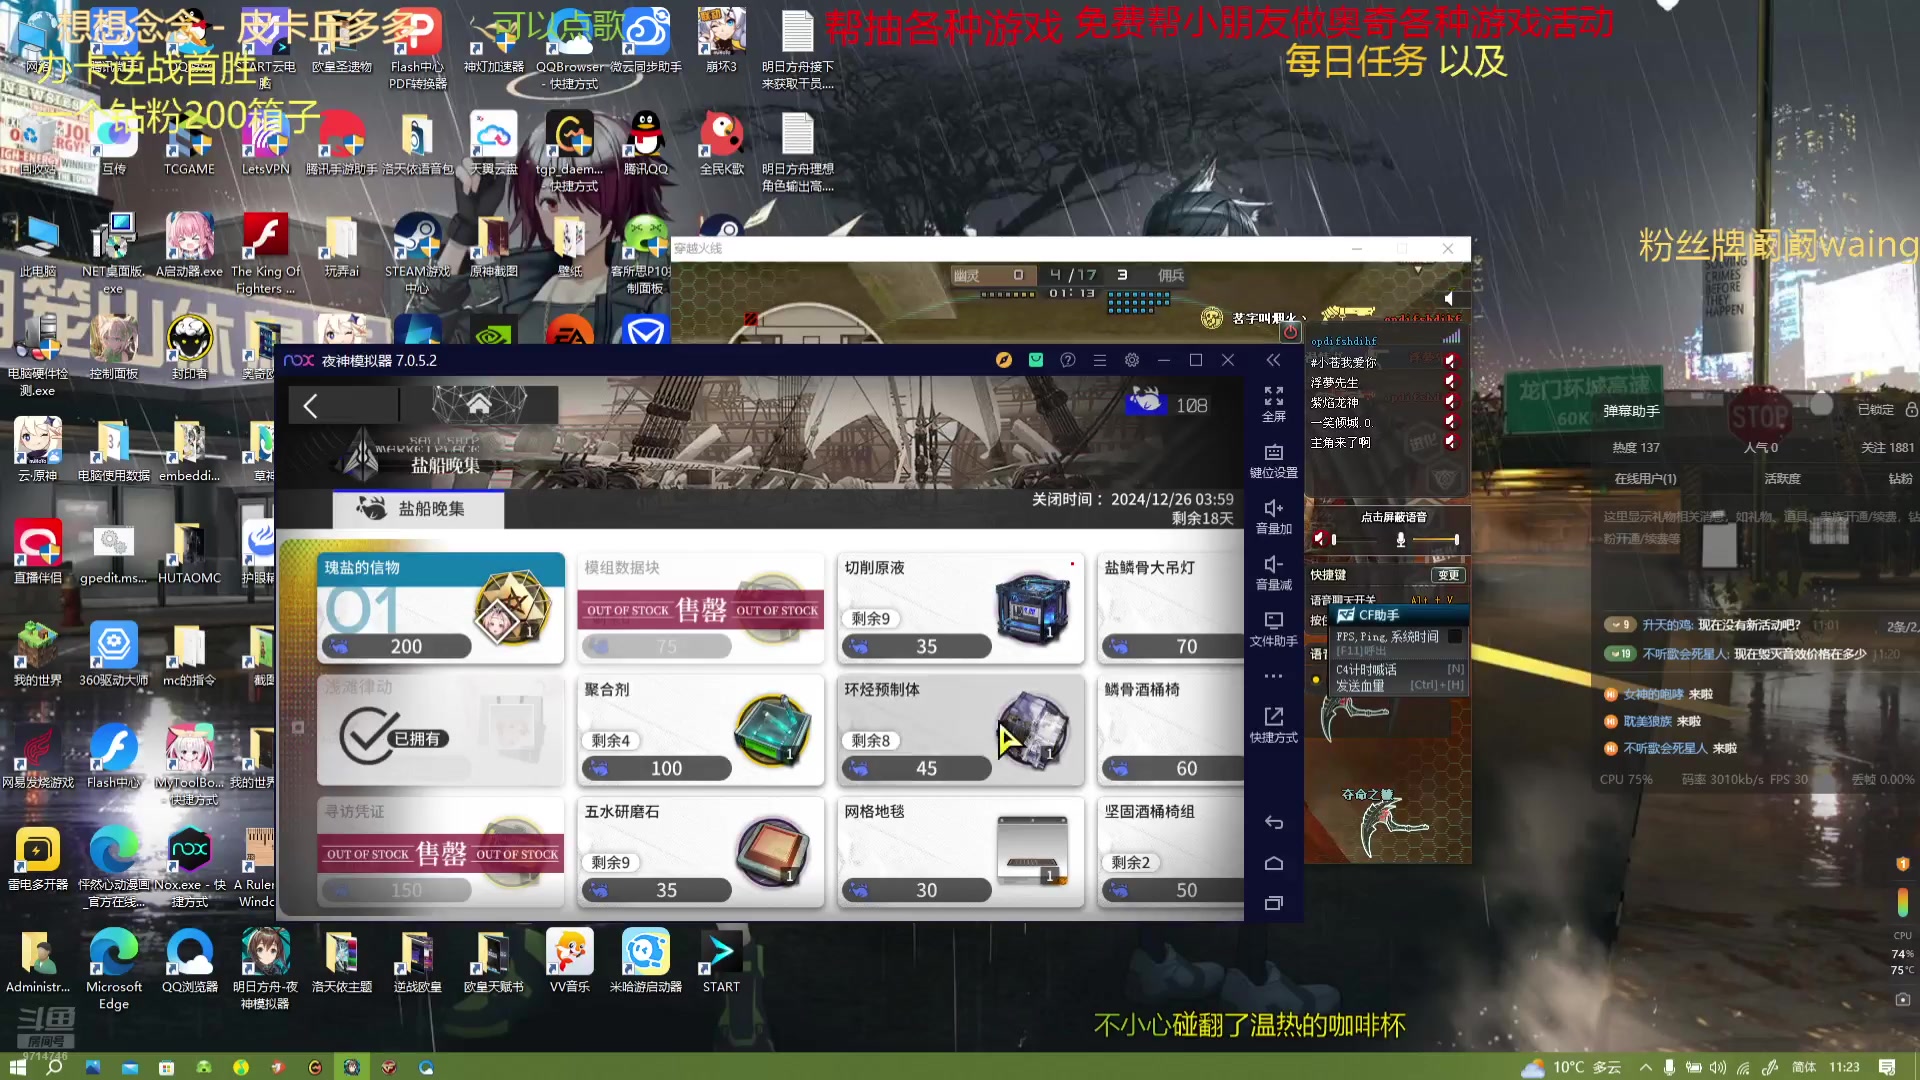Select 网格地毯 shop item priced 30
1920x1080 pixels.
point(960,852)
